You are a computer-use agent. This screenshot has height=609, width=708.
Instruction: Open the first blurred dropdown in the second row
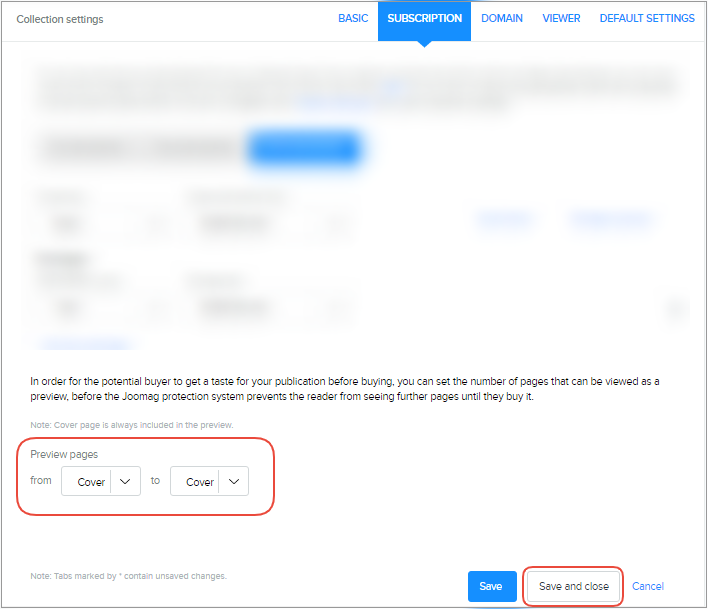[98, 309]
